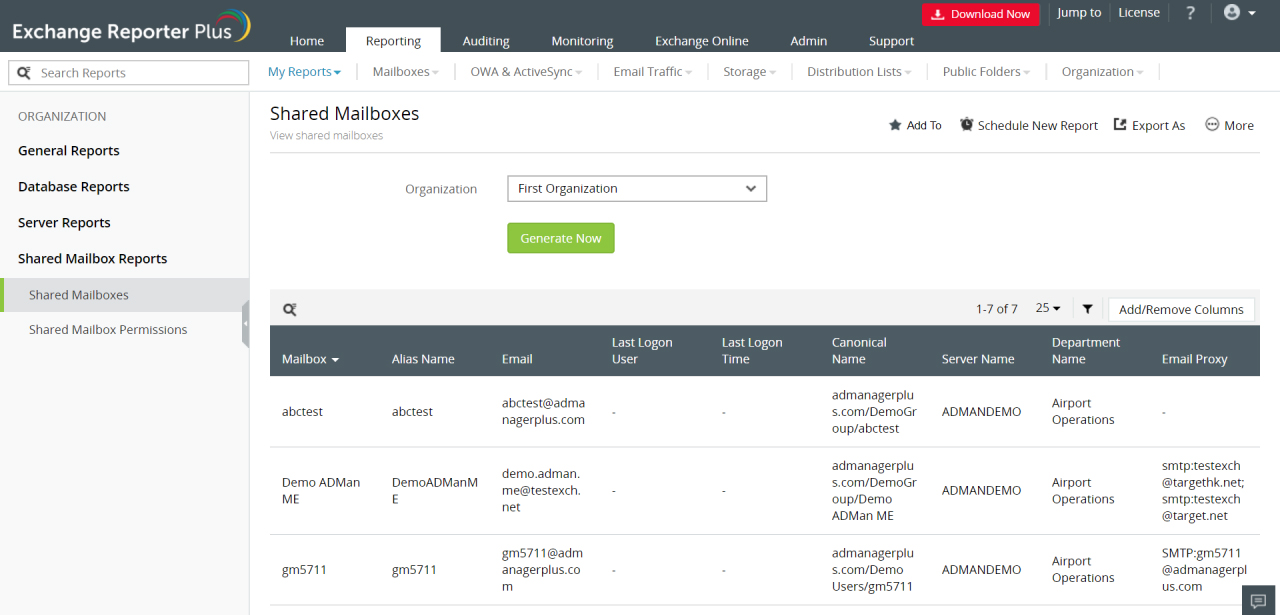This screenshot has width=1280, height=615.
Task: Open the chat icon at bottom right
Action: (1258, 600)
